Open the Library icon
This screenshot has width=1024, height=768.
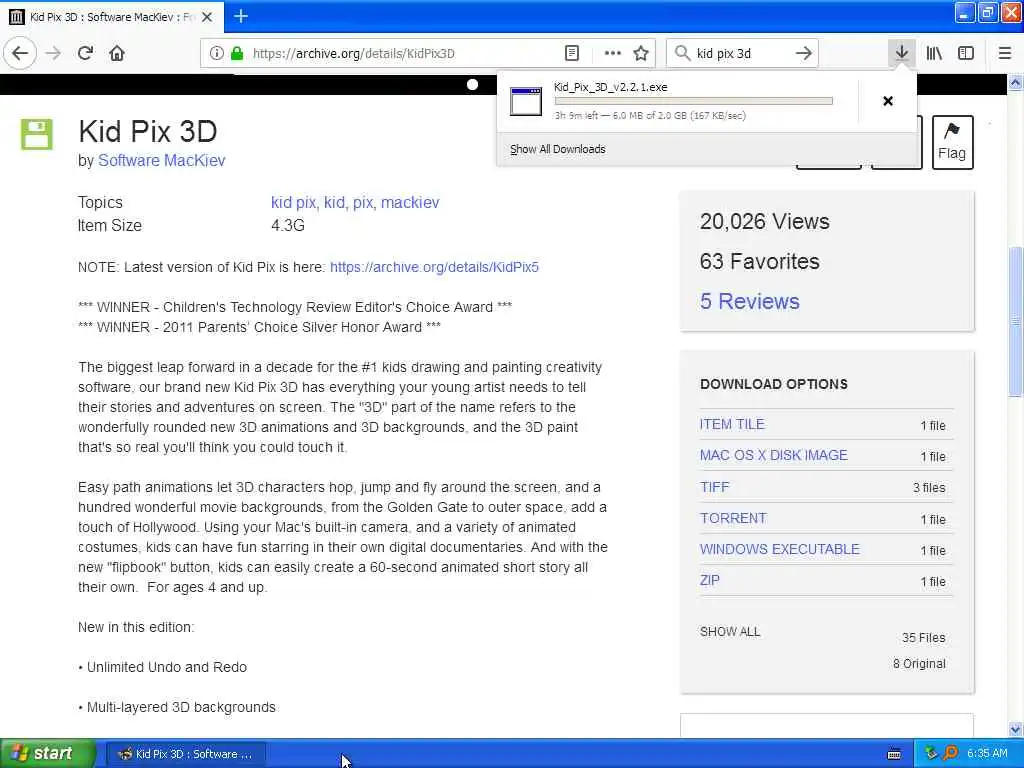tap(934, 54)
